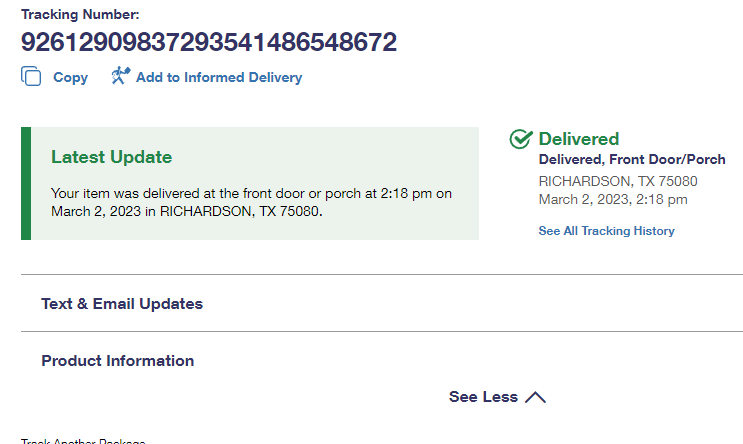Screen dimensions: 743x444
Task: Click the Tracking Number label
Action: (81, 14)
